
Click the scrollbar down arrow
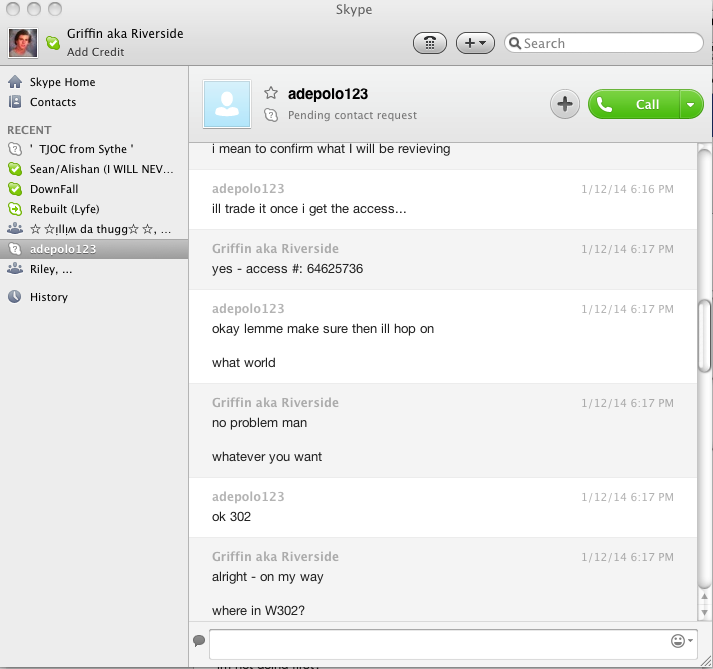[x=704, y=613]
